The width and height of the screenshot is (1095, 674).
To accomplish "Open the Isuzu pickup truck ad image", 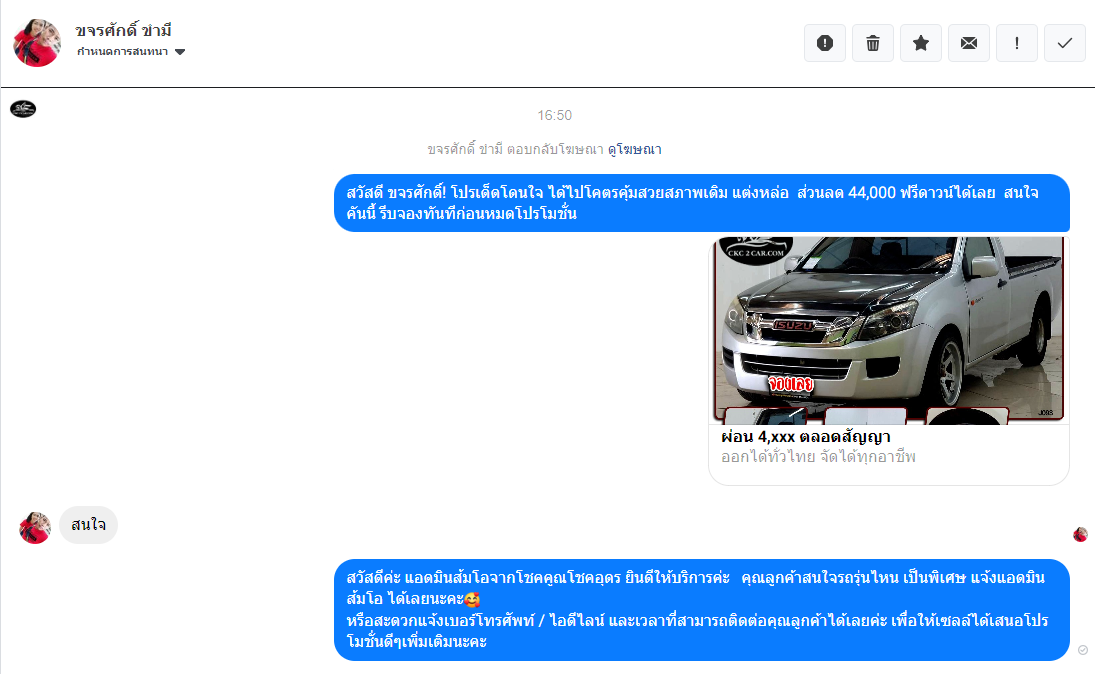I will (x=889, y=330).
